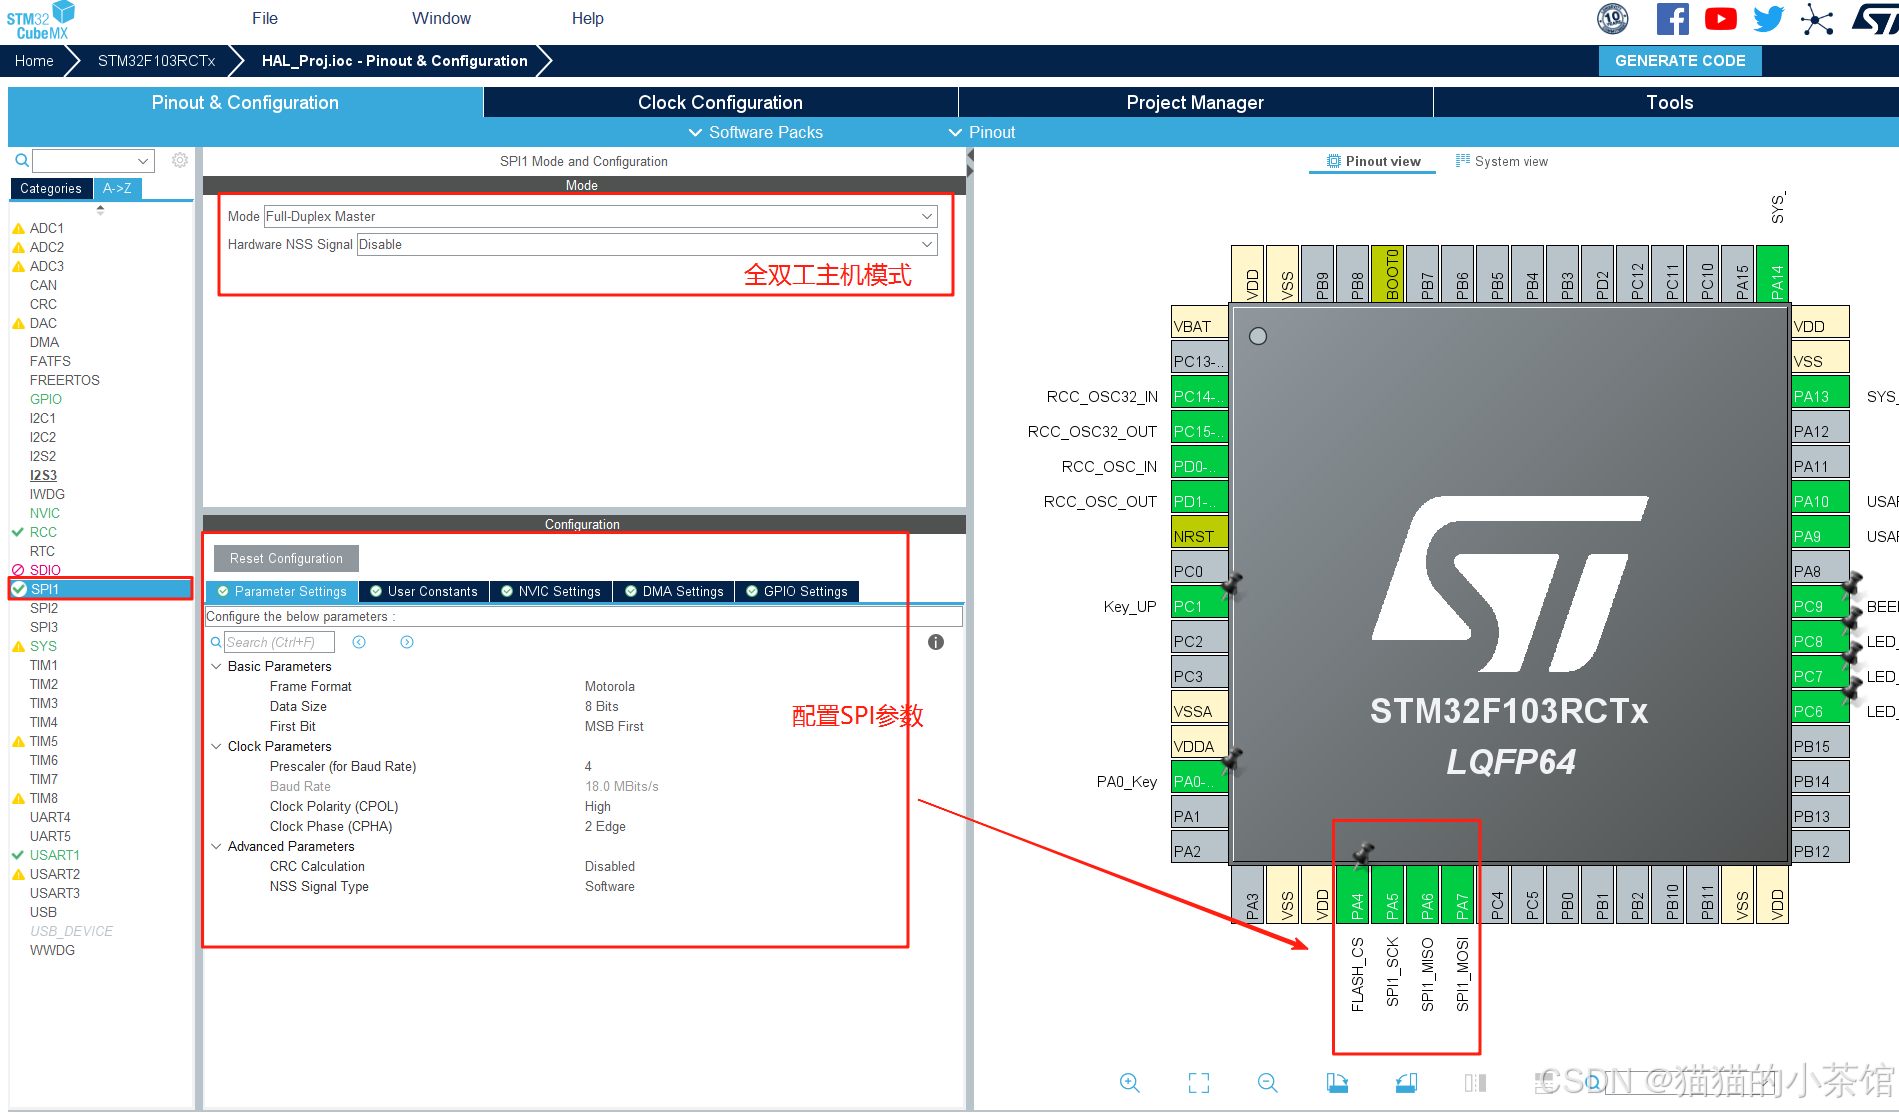
Task: Switch to System view
Action: tap(1502, 161)
